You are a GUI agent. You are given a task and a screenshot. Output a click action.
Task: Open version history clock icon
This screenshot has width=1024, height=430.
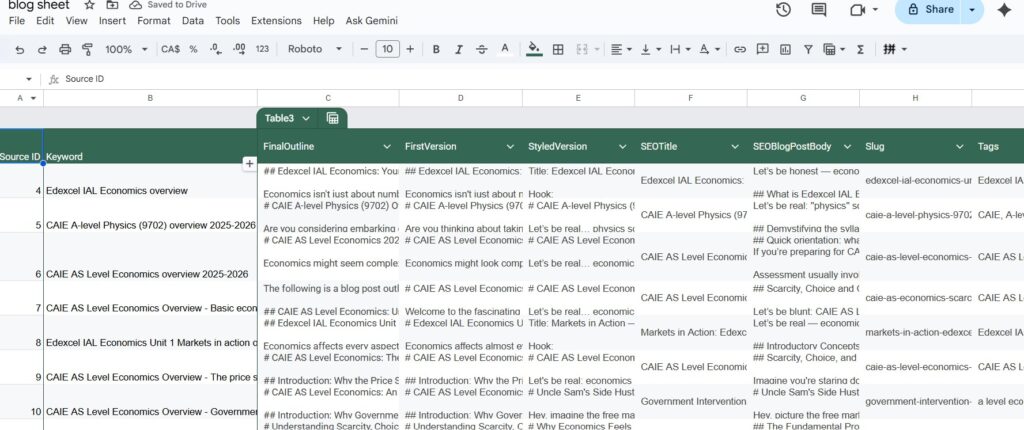[x=783, y=10]
